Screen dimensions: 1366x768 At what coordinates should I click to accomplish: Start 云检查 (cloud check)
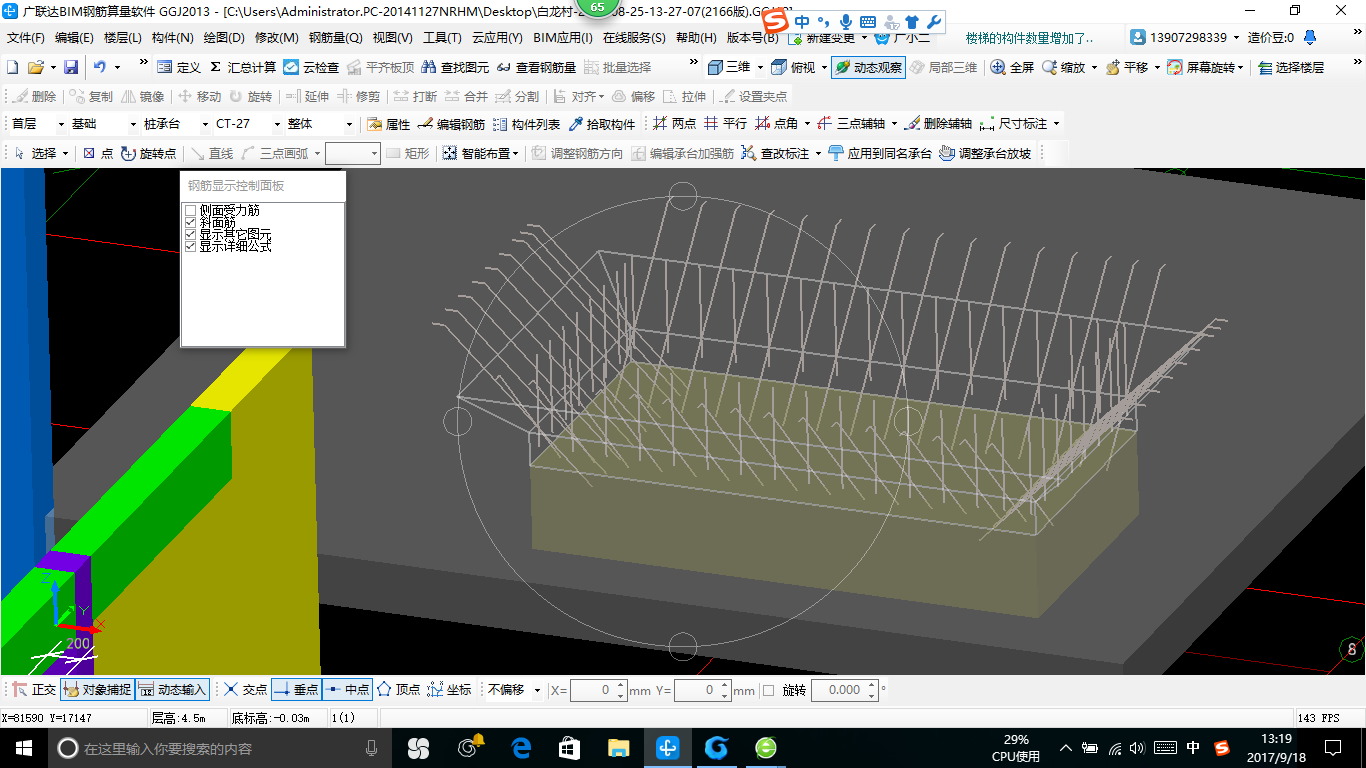[x=311, y=67]
